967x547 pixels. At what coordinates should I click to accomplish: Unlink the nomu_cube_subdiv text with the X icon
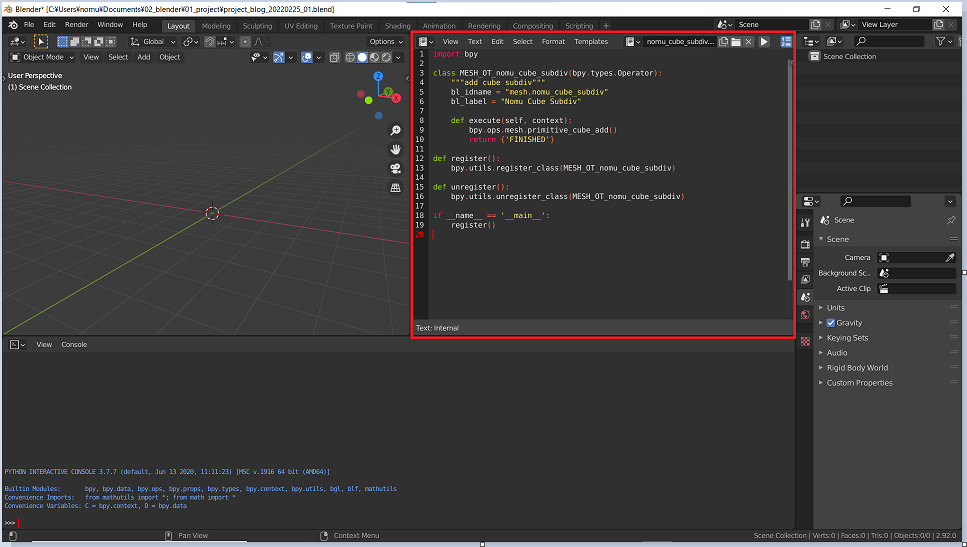click(x=749, y=42)
